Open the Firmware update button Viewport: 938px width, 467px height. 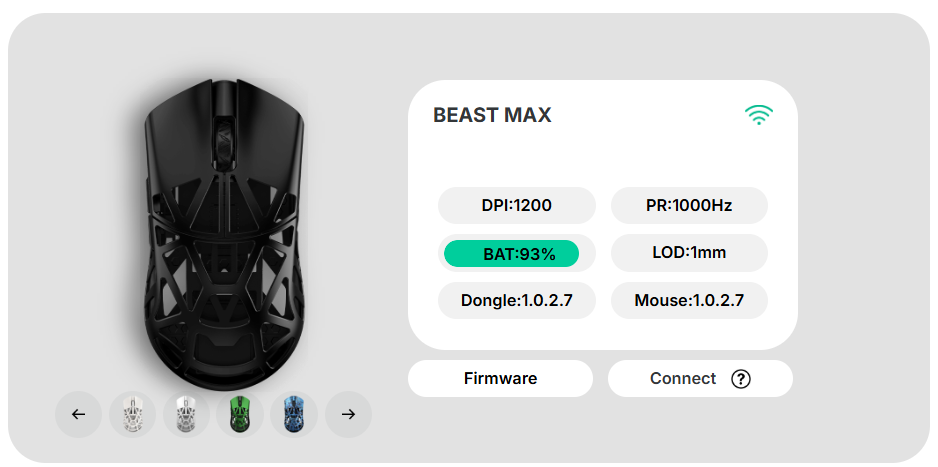(500, 379)
